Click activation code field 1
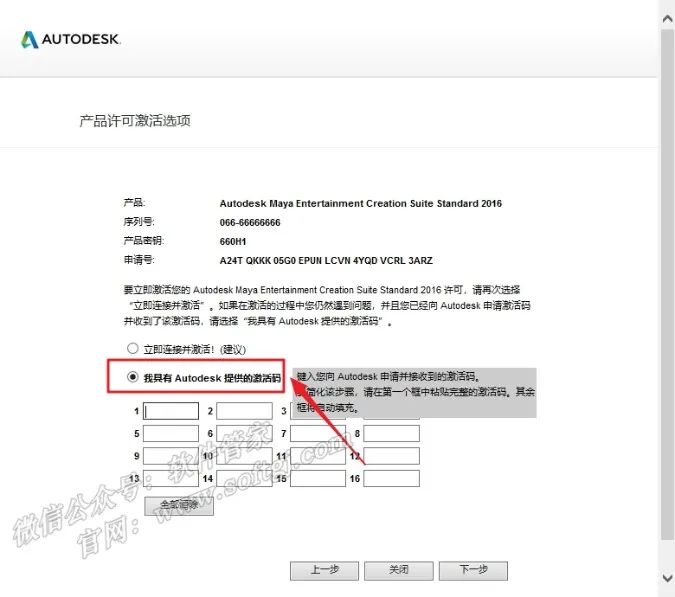Image resolution: width=675 pixels, height=597 pixels. 171,411
